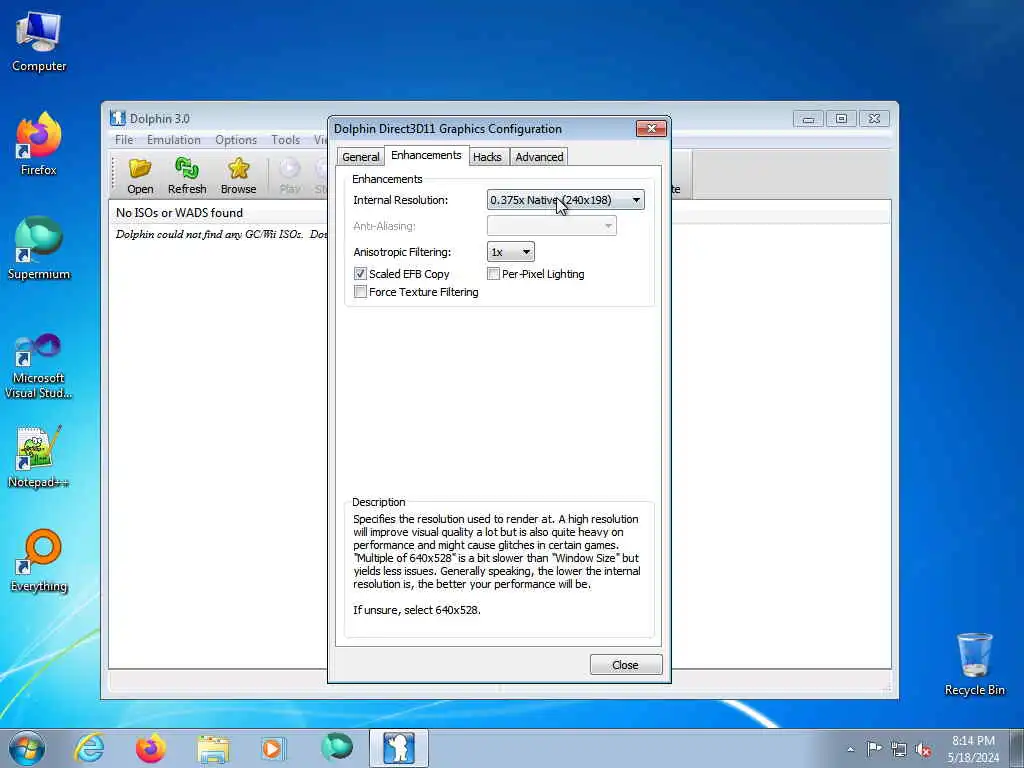Minimize the Dolphin 3.0 main window
Screen dimensions: 1024x768
[808, 119]
